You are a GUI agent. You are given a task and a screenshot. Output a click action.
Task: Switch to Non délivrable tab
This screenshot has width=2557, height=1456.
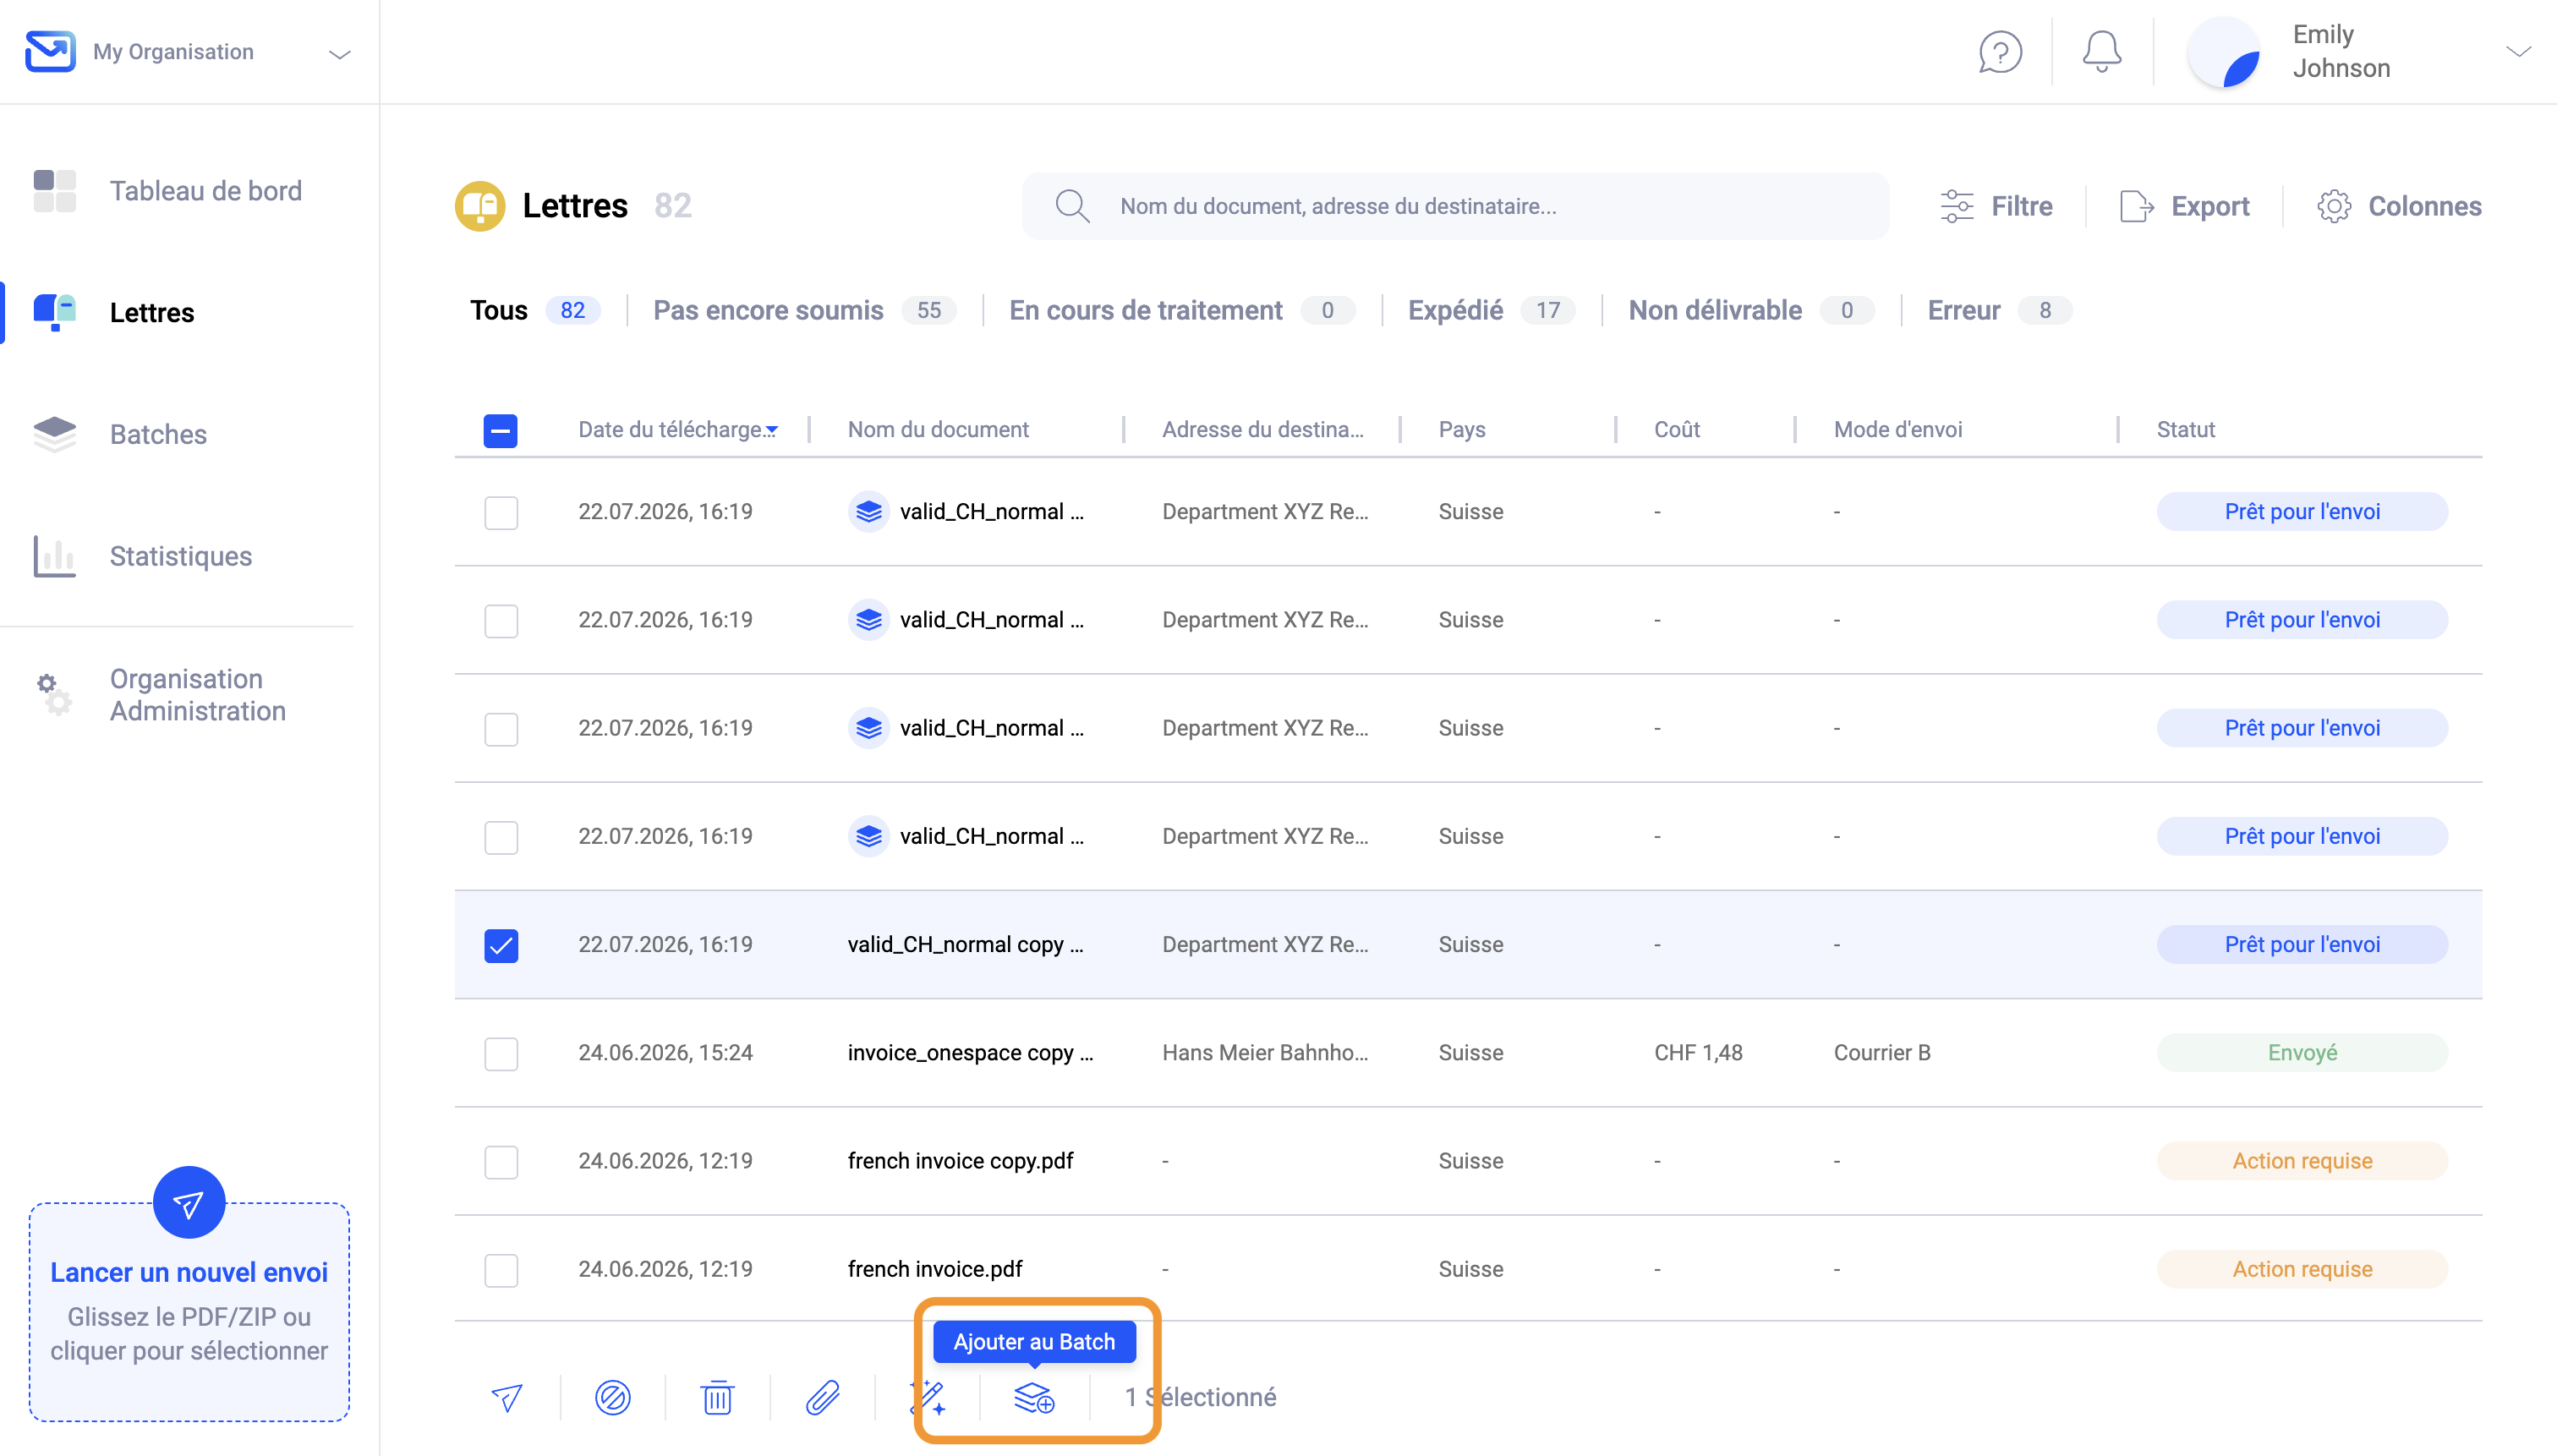pos(1750,311)
